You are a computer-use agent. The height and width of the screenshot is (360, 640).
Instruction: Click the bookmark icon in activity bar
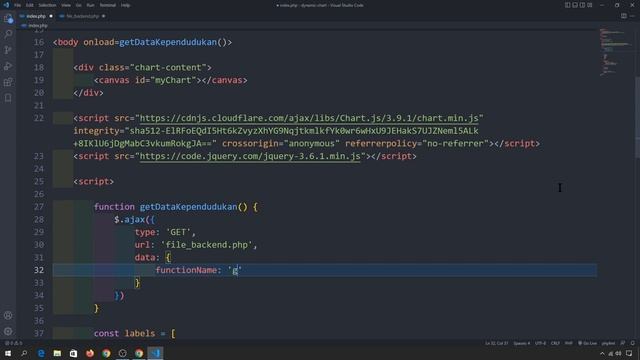[x=8, y=98]
